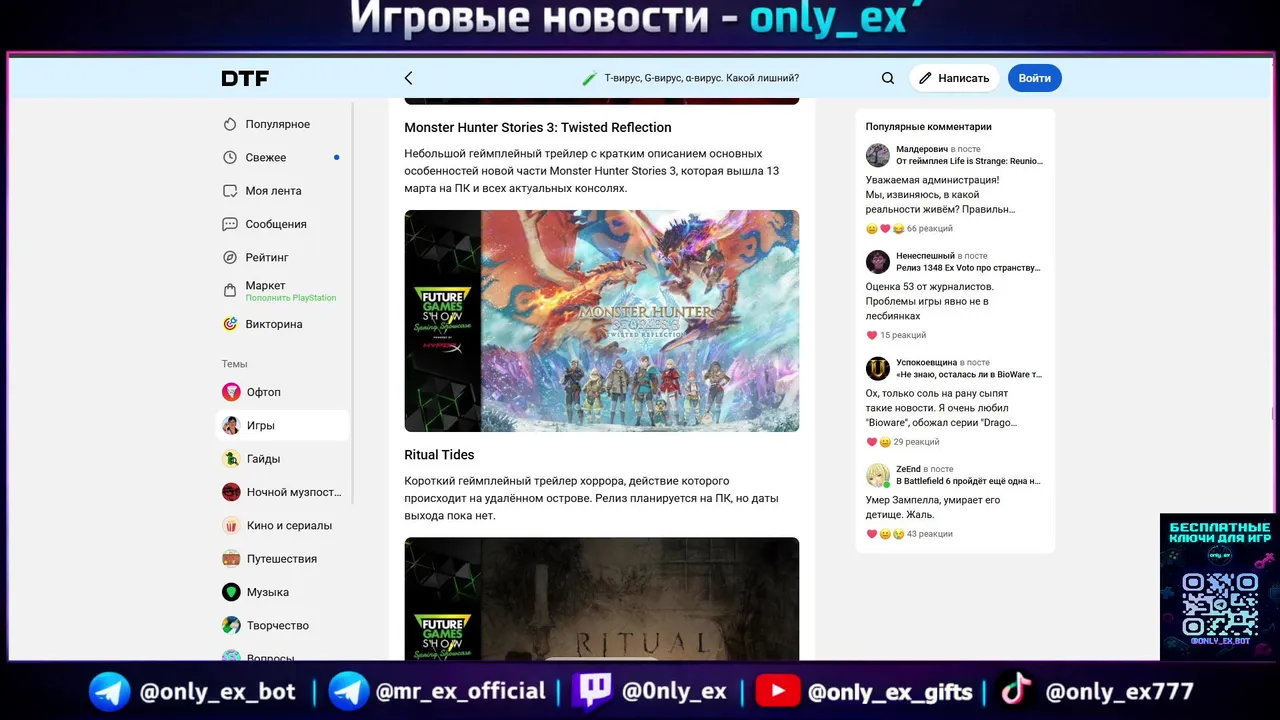
Task: Click the Умер Зампелла comment text
Action: pos(933,507)
